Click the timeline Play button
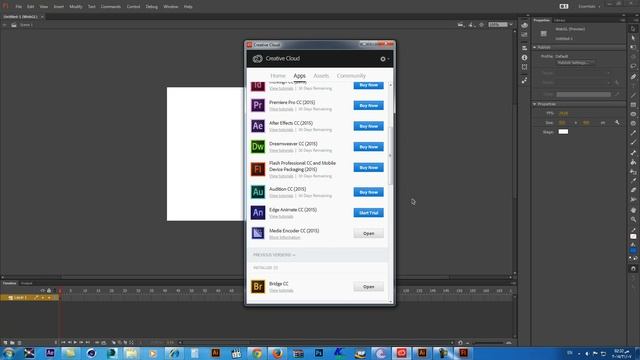This screenshot has height=360, width=640. tap(75, 342)
